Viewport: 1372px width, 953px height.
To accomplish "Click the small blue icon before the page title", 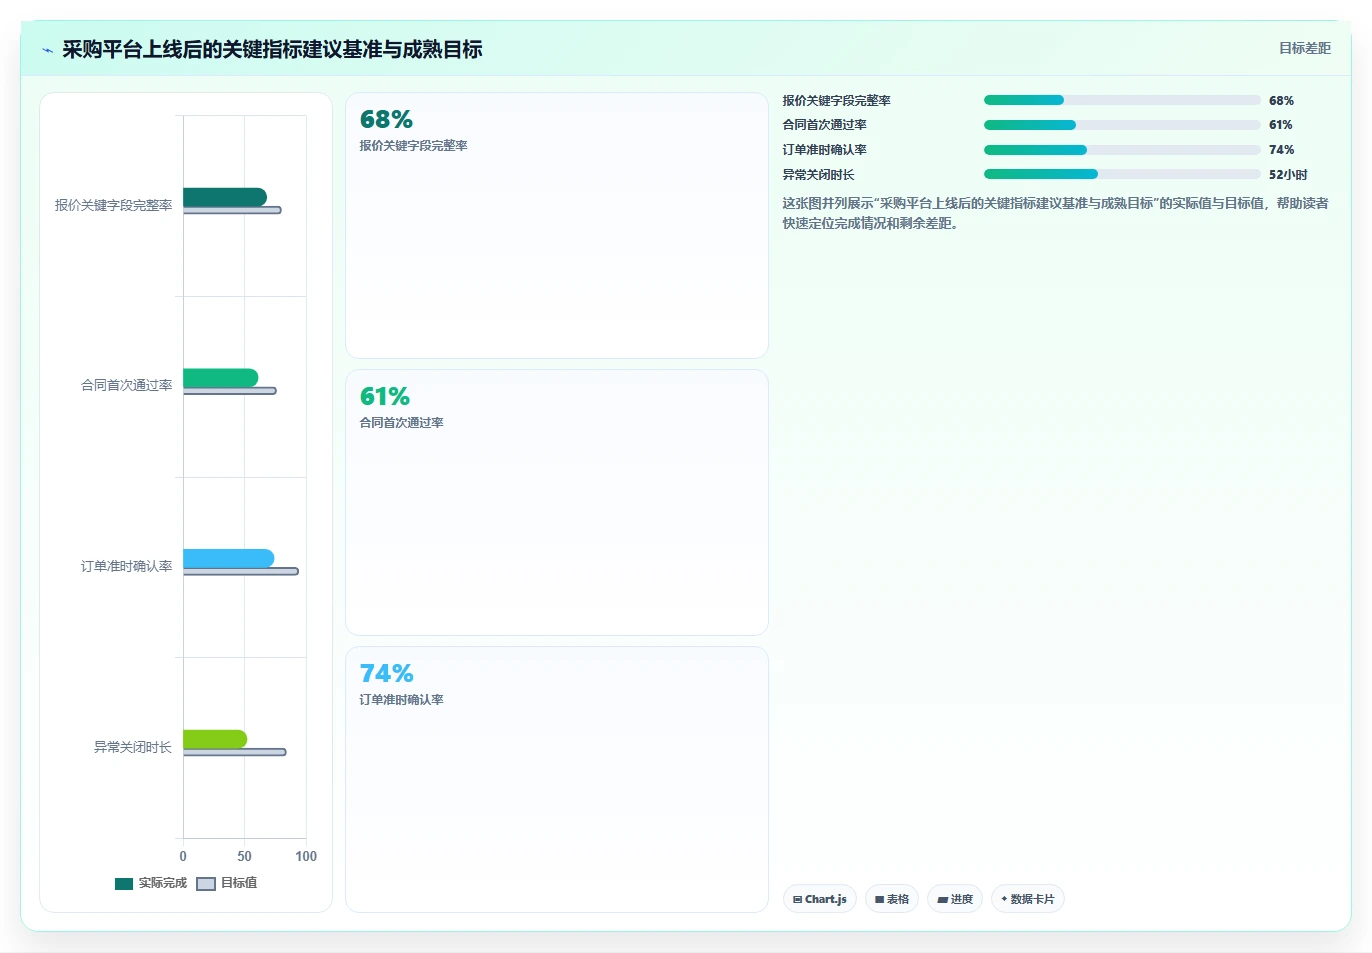I will point(47,50).
